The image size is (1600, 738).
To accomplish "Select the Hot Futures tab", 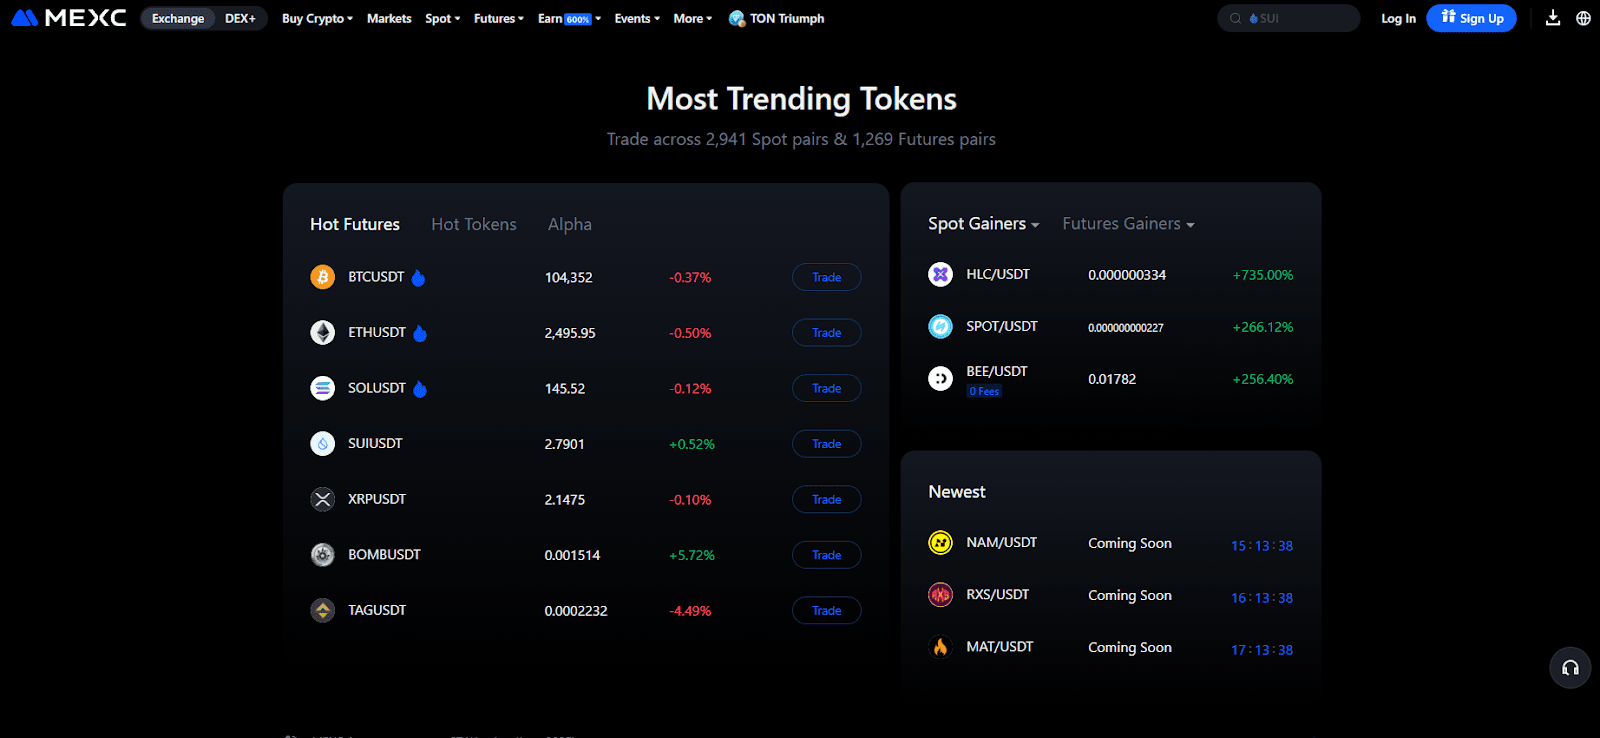I will click(355, 224).
